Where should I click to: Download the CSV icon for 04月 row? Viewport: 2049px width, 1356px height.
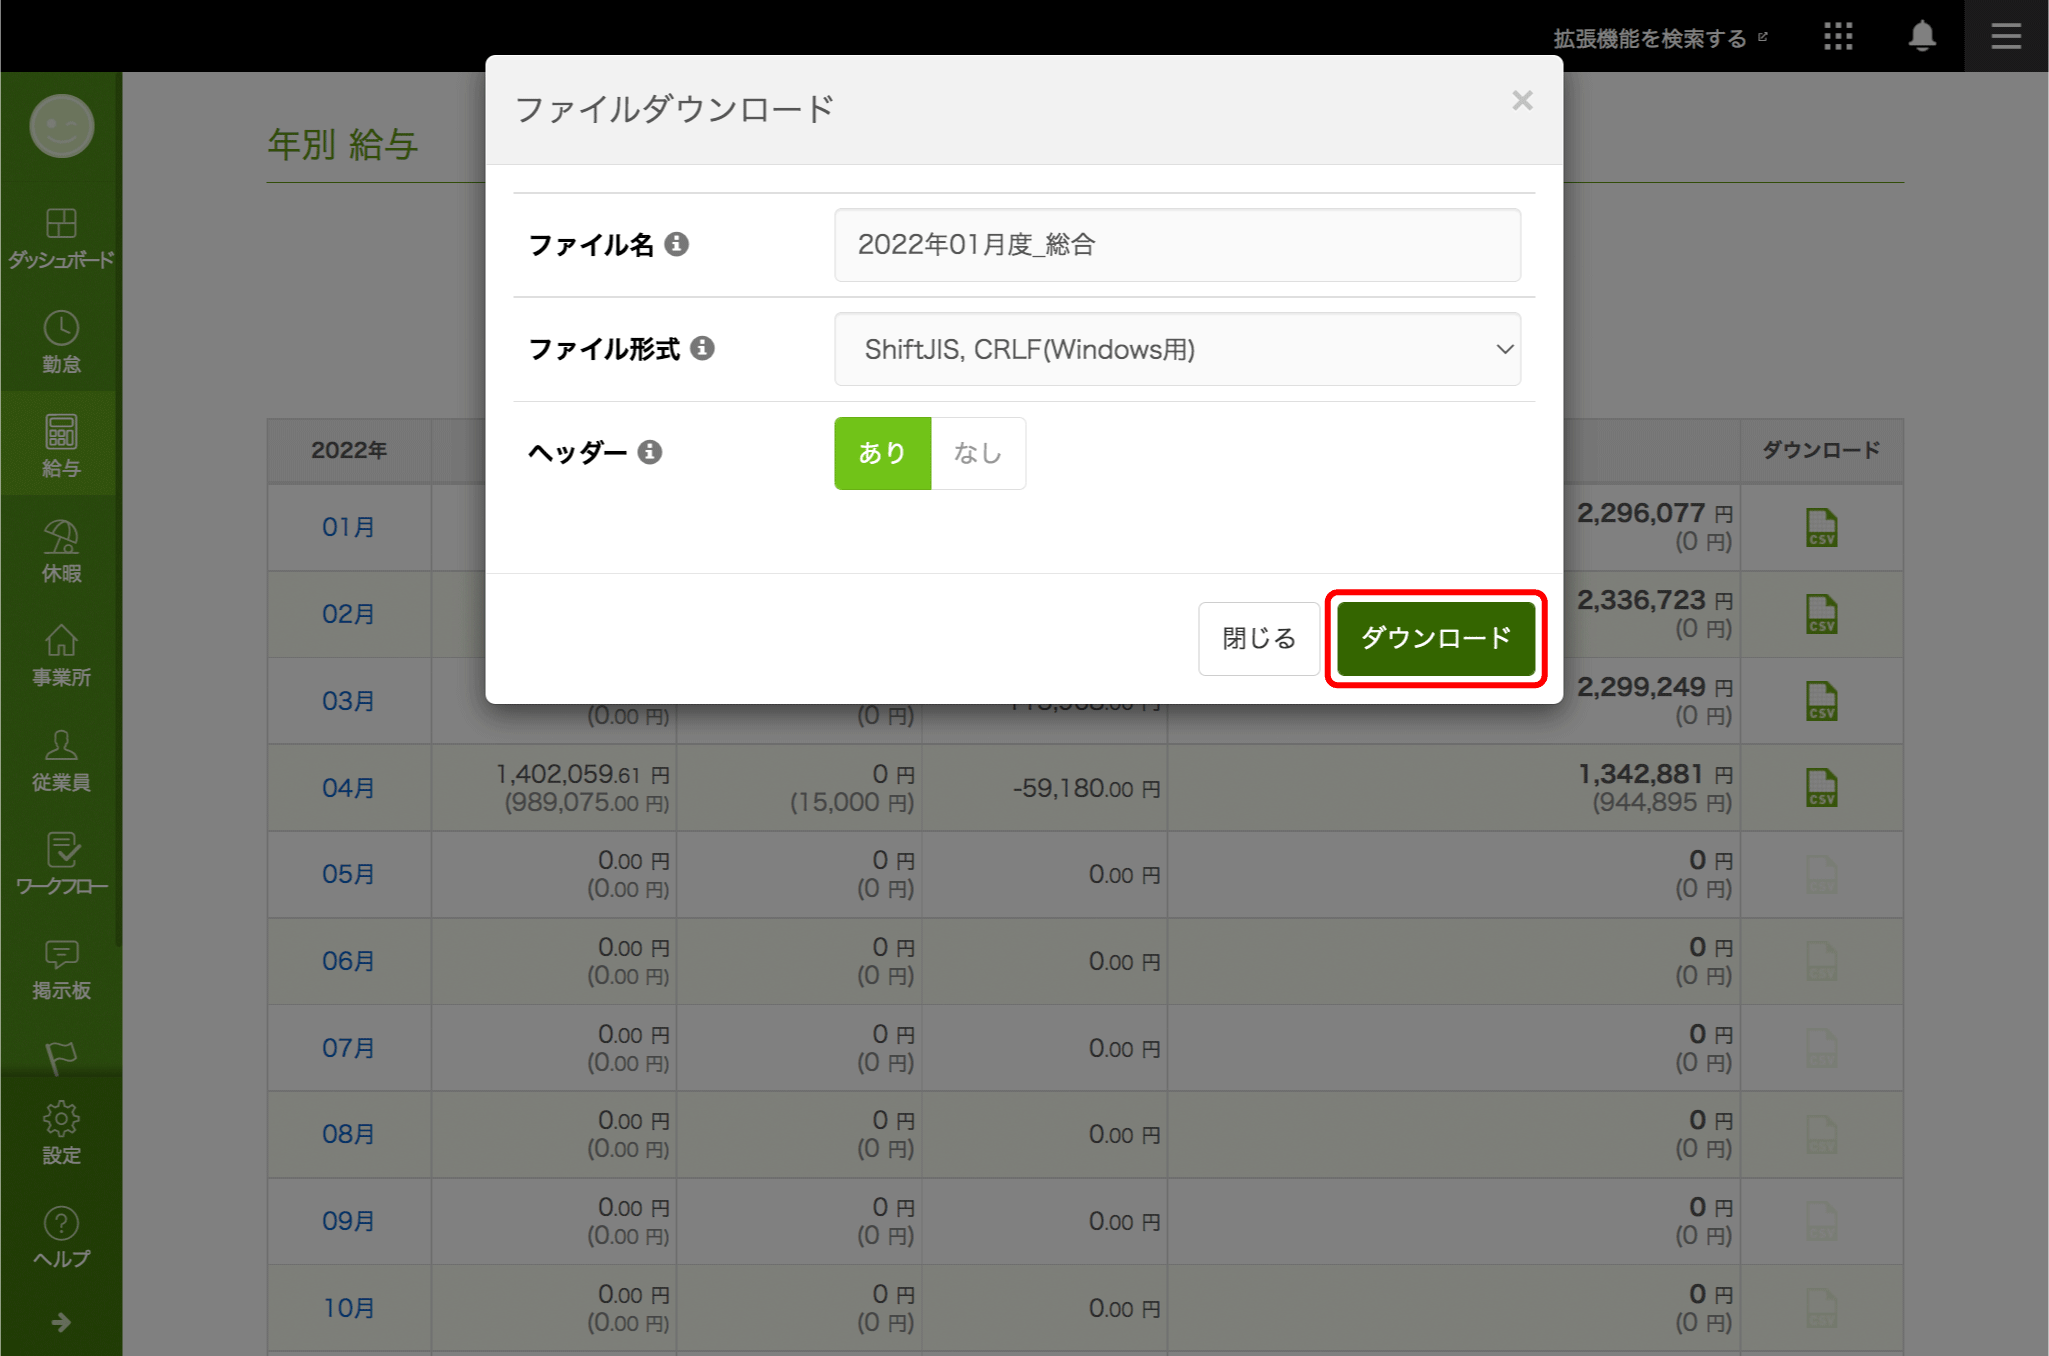coord(1821,788)
